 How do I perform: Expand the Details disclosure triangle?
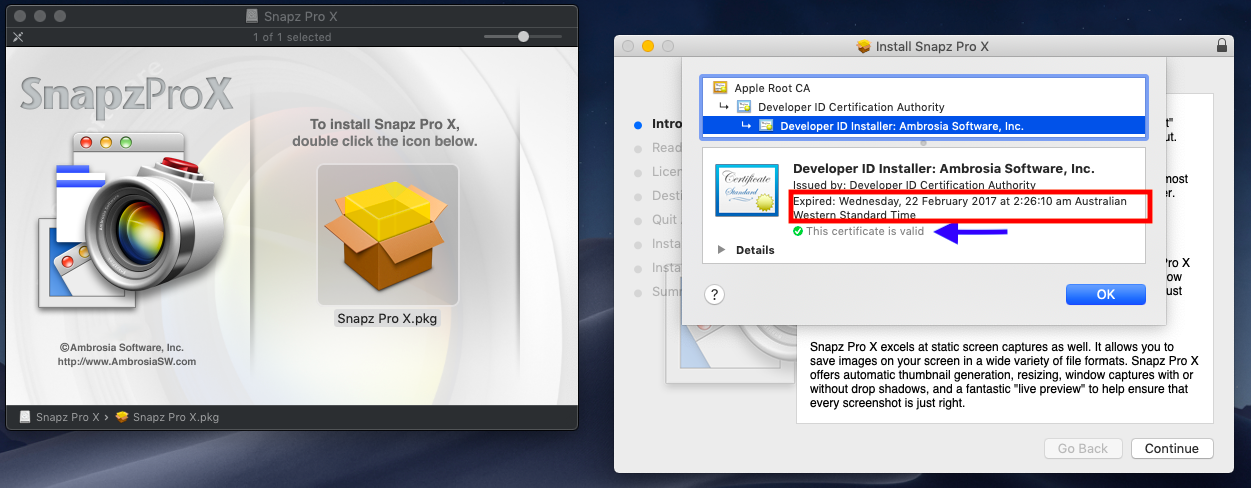(722, 249)
